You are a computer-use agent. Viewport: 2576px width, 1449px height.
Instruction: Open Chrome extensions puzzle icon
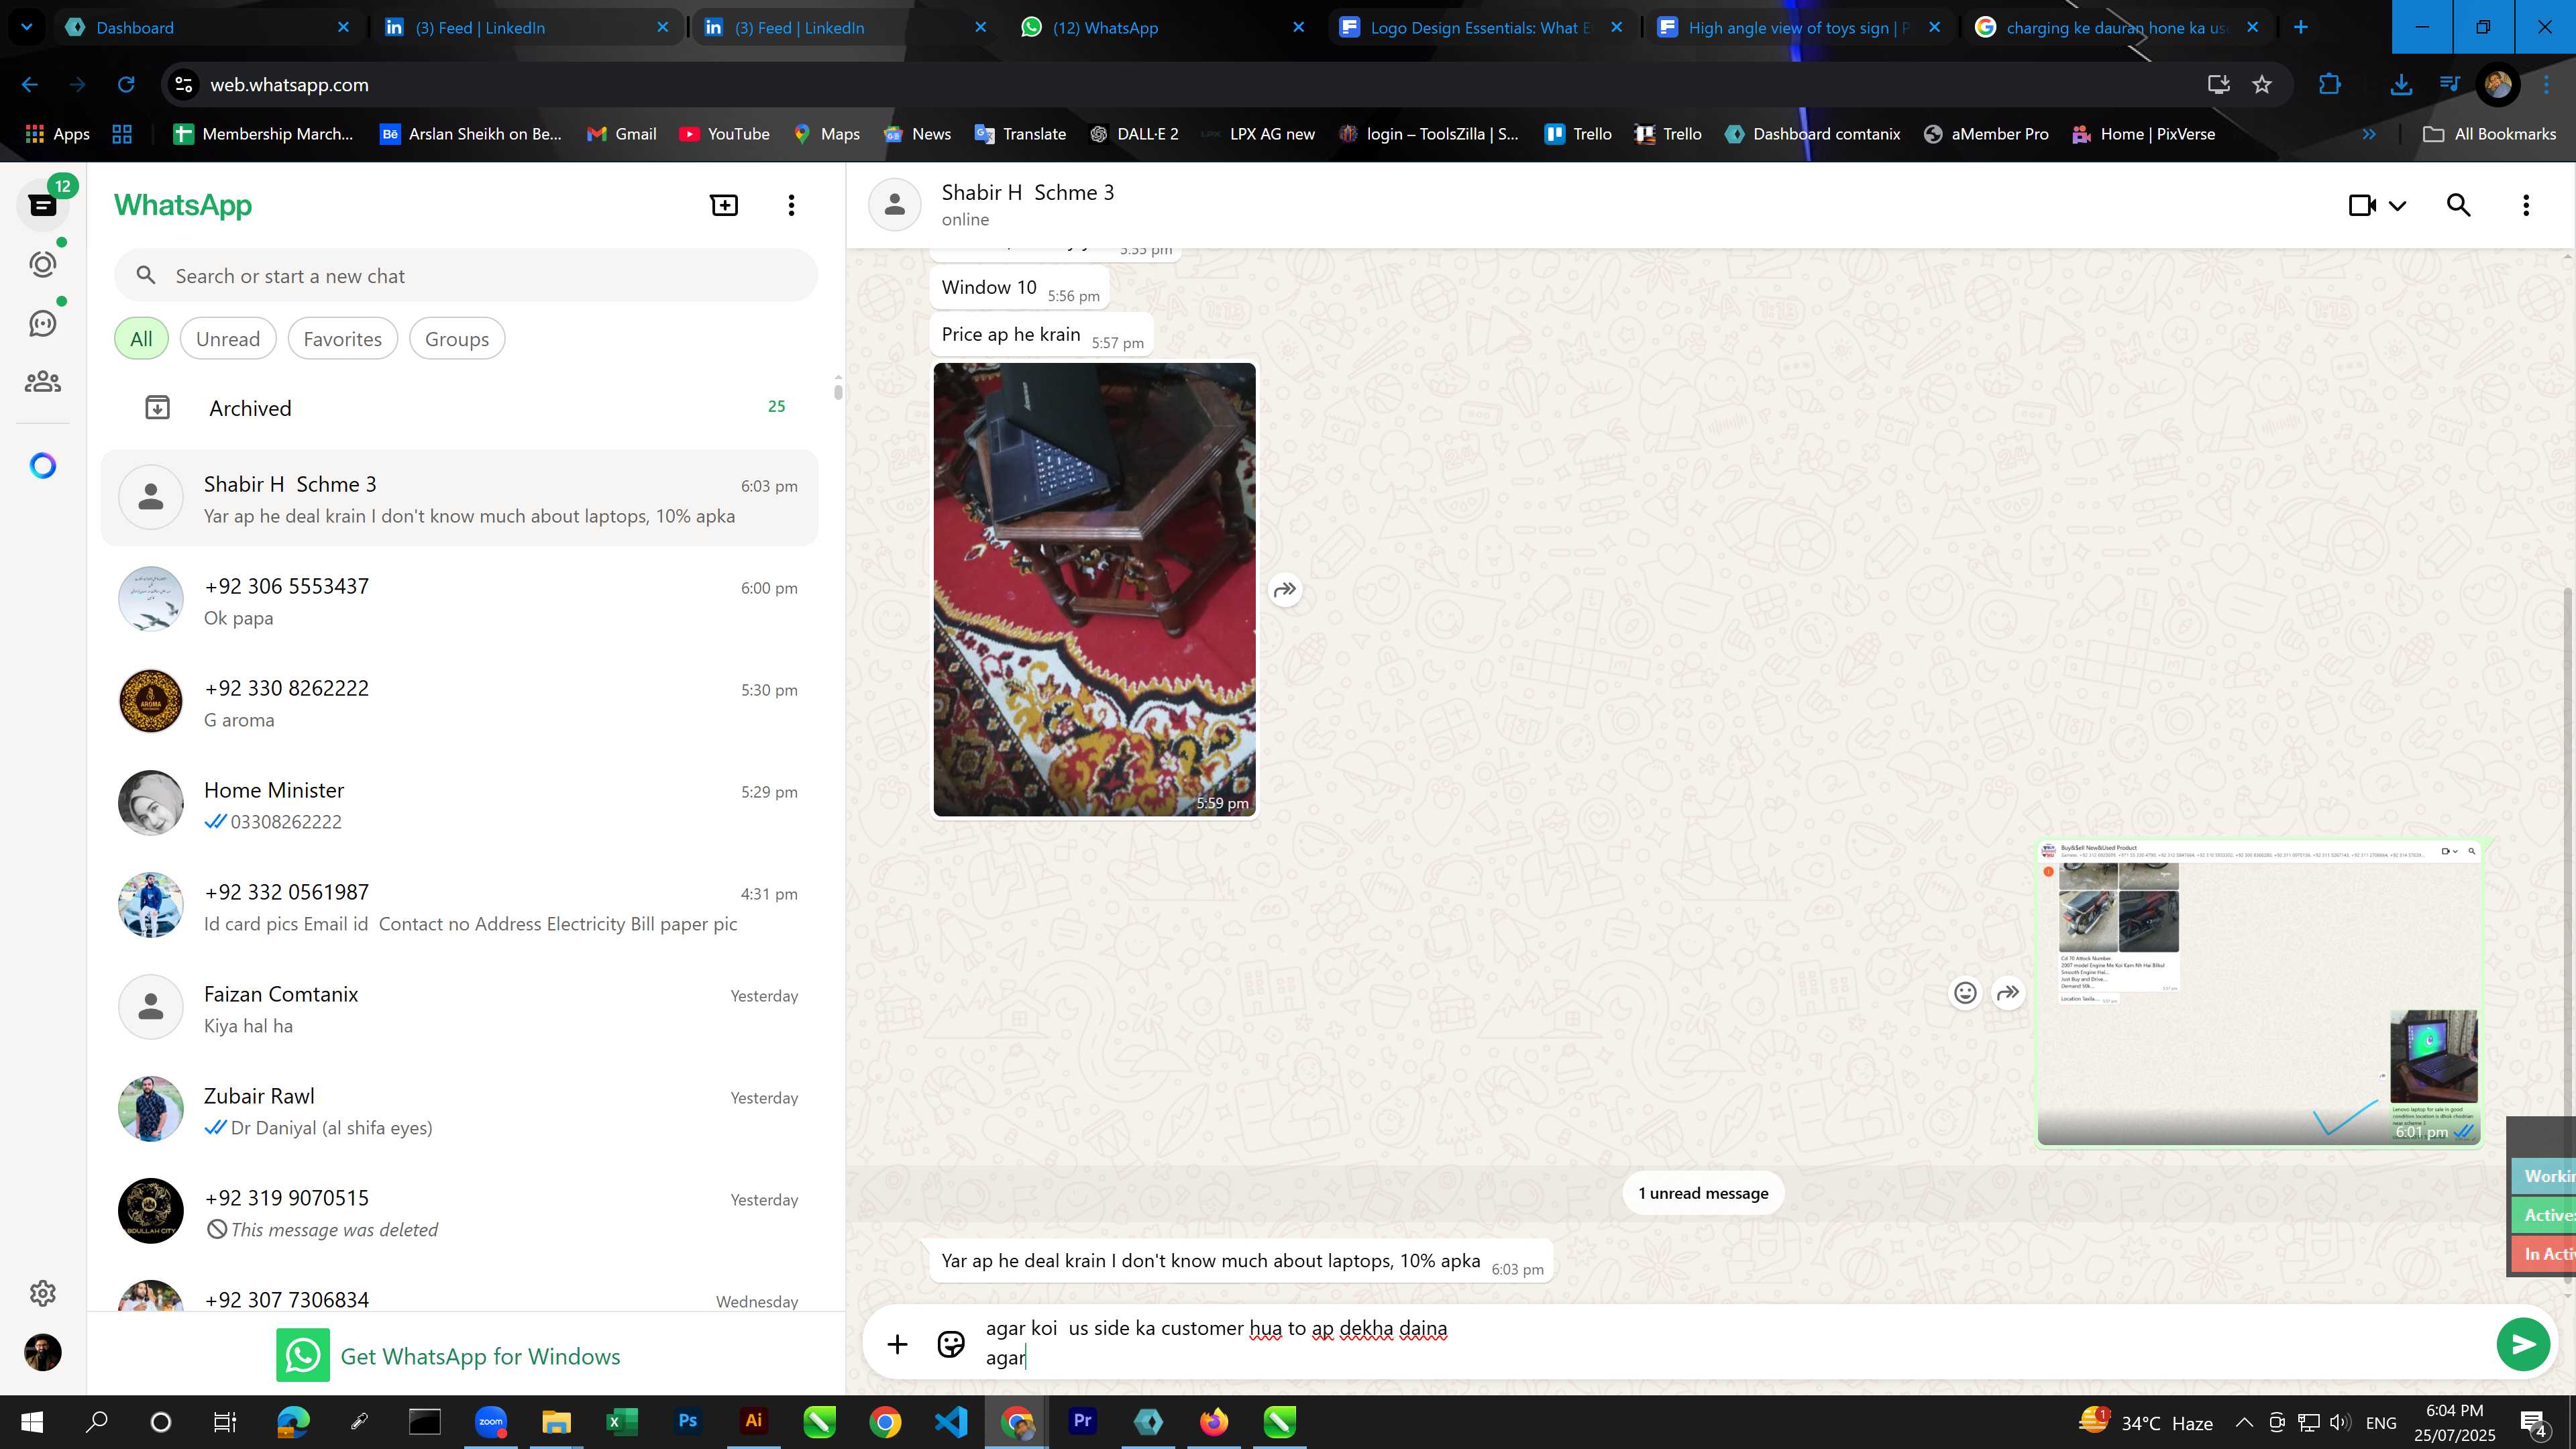[2330, 85]
